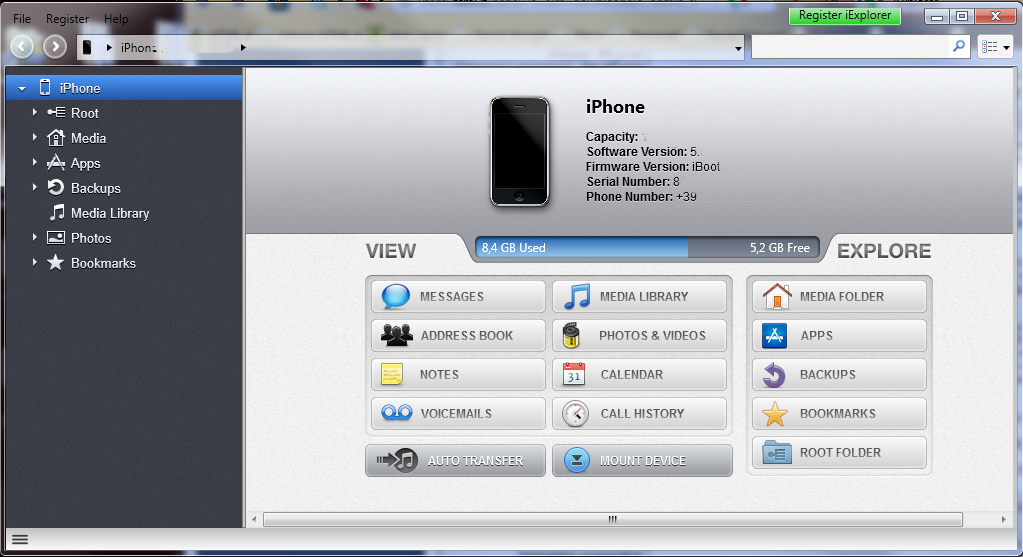Viewport: 1023px width, 557px height.
Task: Expand the Backups node in sidebar
Action: [x=34, y=188]
